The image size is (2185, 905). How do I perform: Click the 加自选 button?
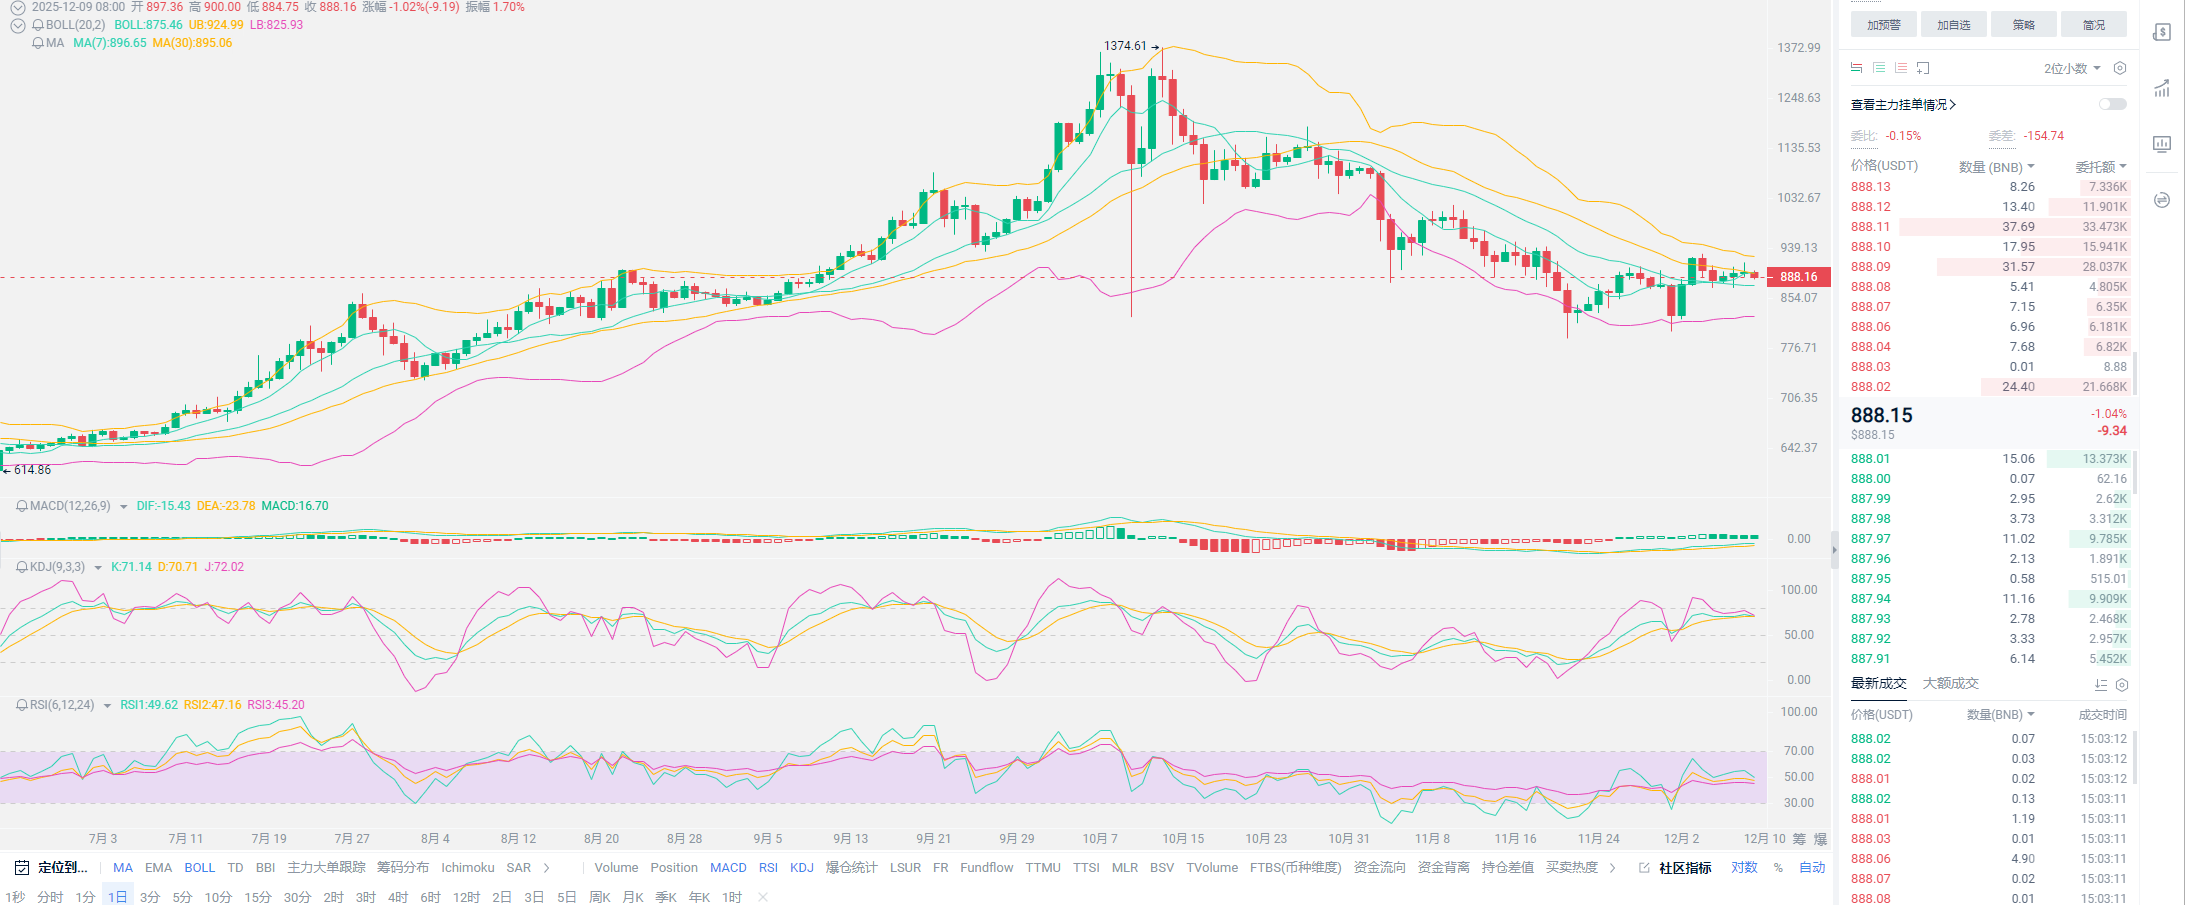pyautogui.click(x=1953, y=25)
